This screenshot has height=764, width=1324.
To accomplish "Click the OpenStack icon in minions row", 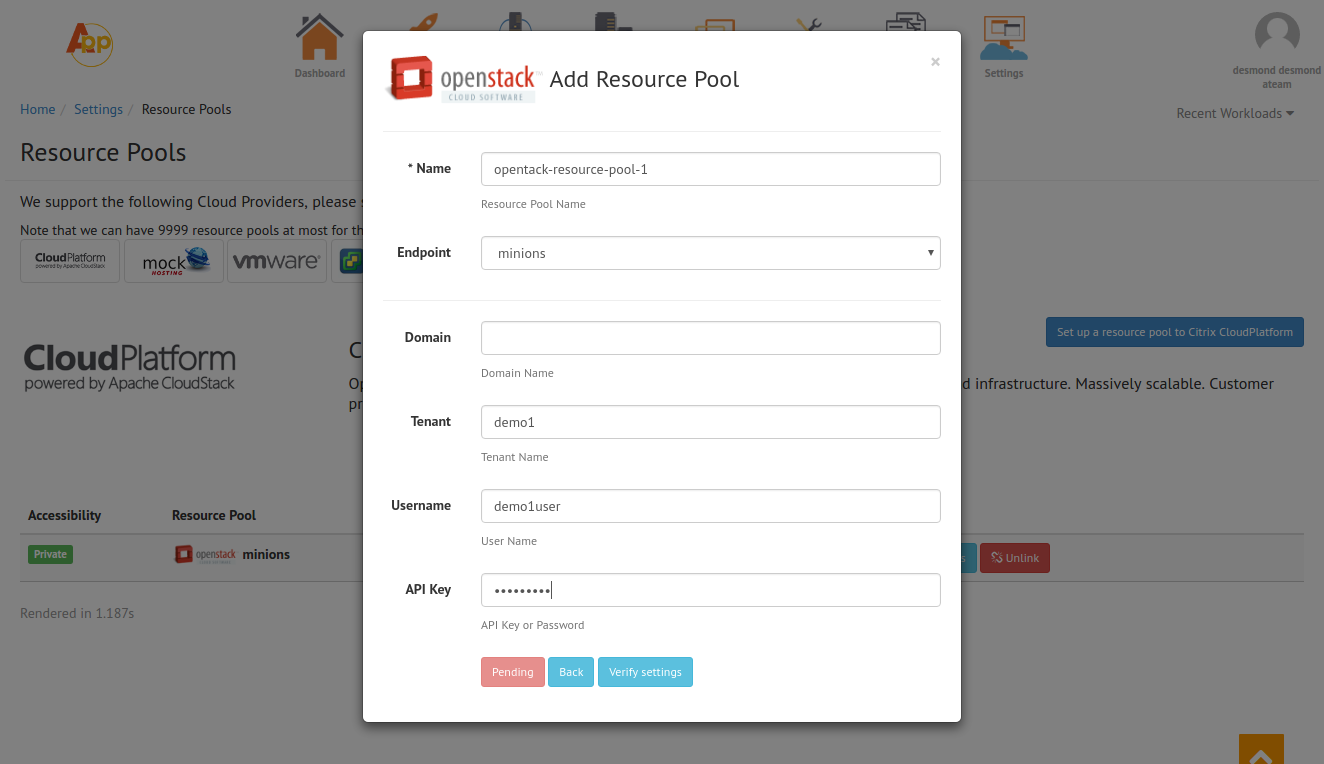I will 205,554.
